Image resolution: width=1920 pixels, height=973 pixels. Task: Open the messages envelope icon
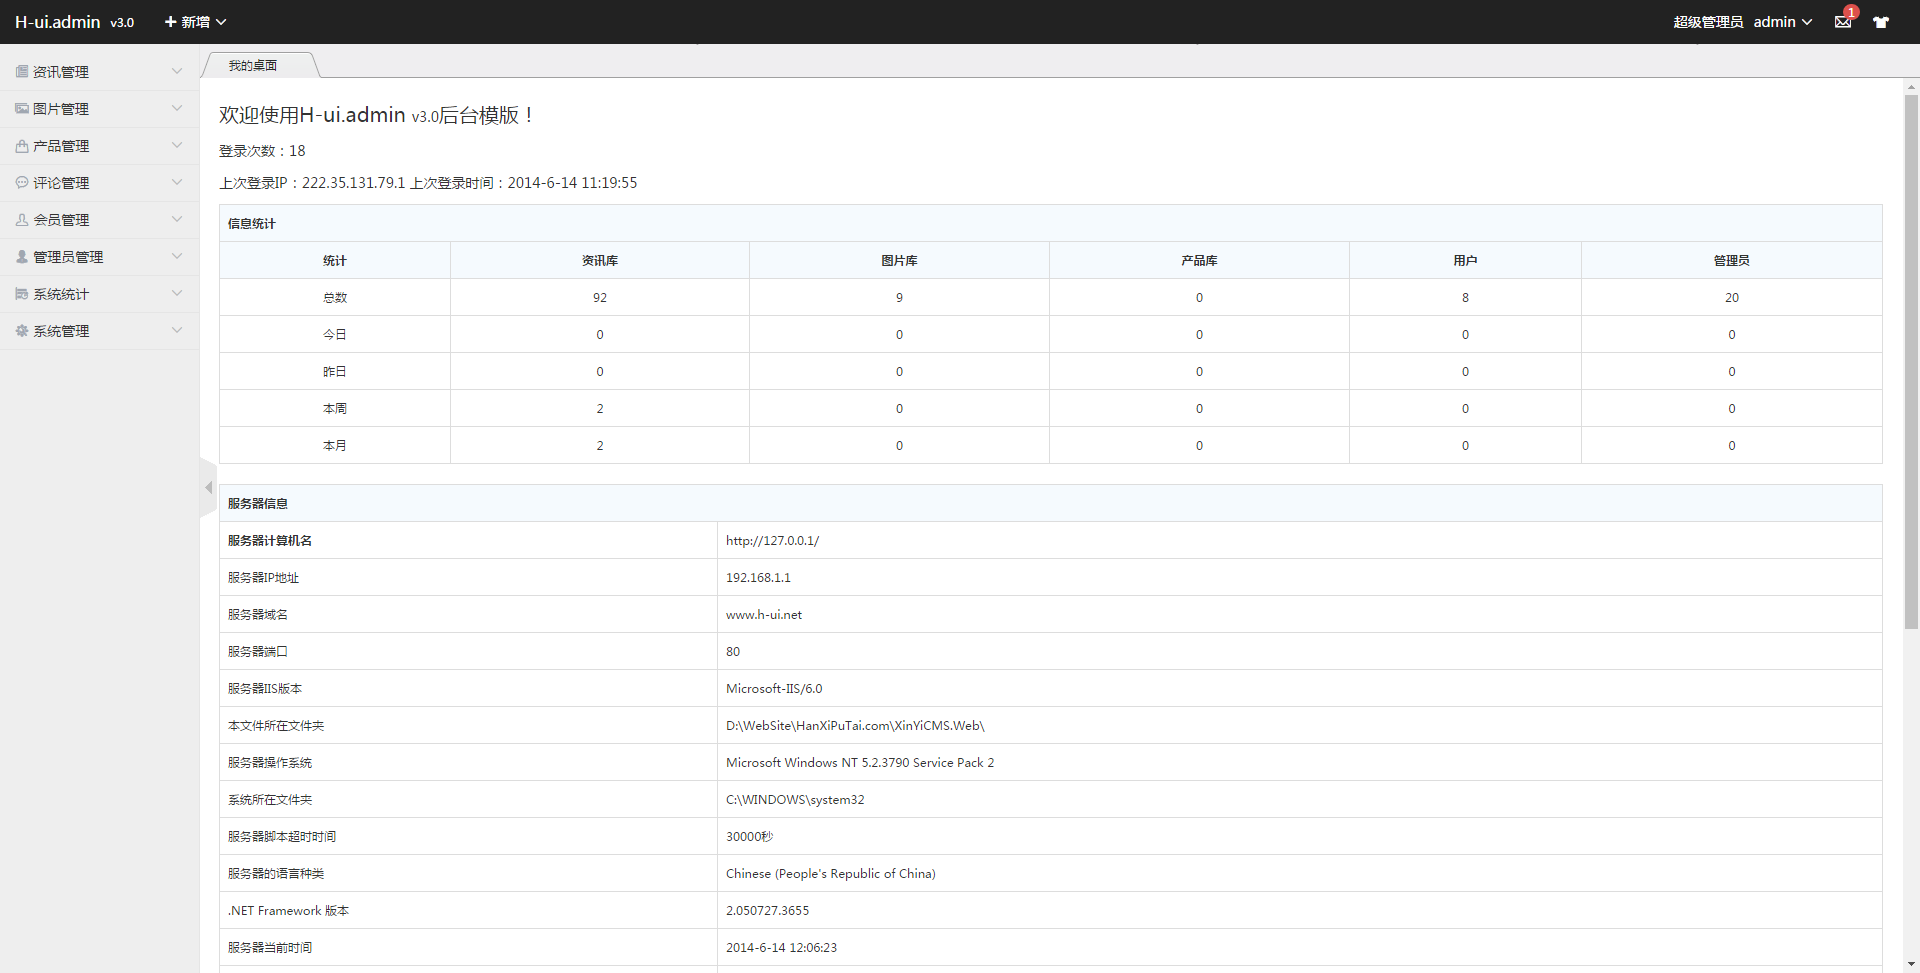(1843, 22)
